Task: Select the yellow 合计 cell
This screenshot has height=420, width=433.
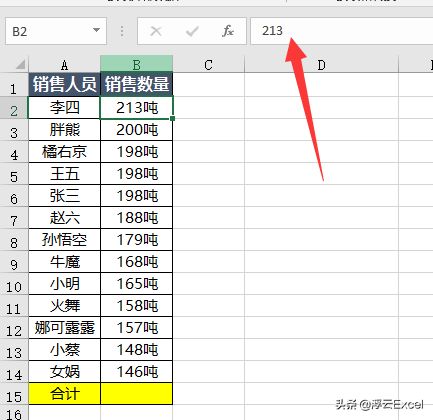Action: (x=64, y=394)
